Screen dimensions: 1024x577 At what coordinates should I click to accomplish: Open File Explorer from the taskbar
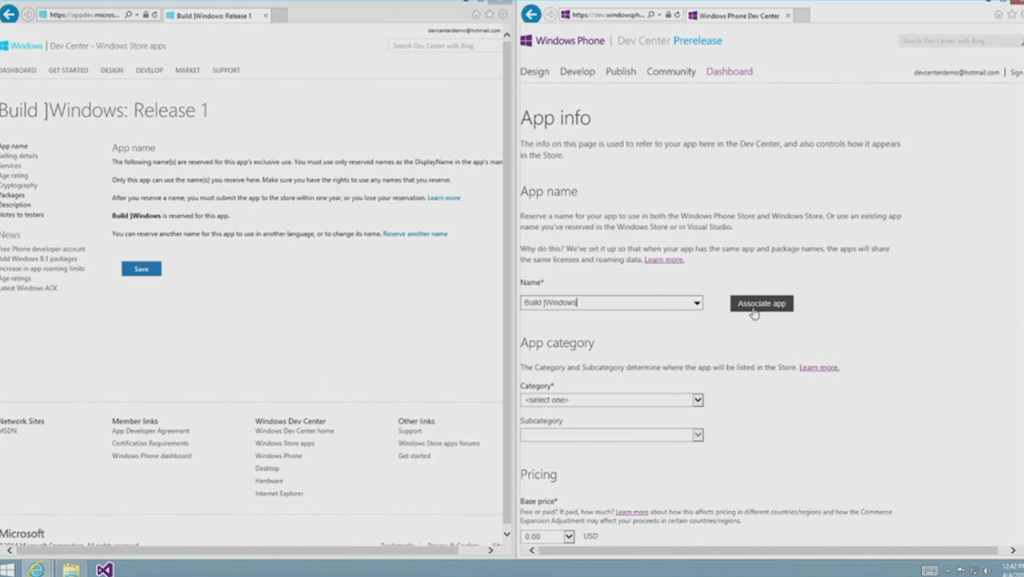[71, 569]
